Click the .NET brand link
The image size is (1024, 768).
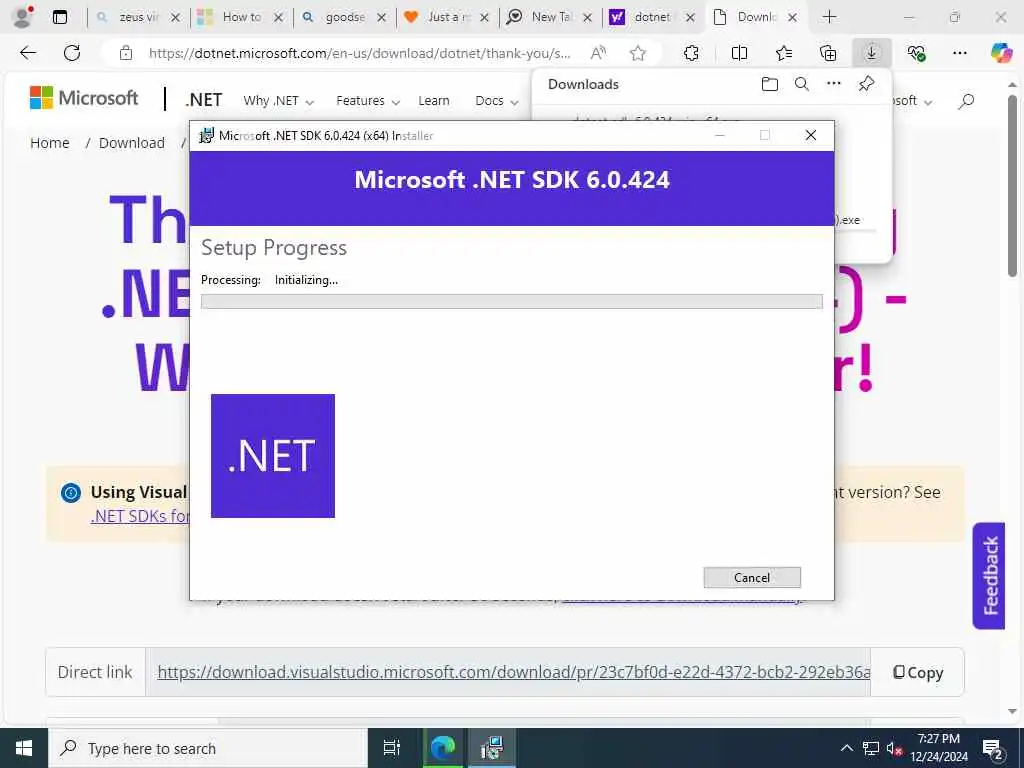click(203, 100)
